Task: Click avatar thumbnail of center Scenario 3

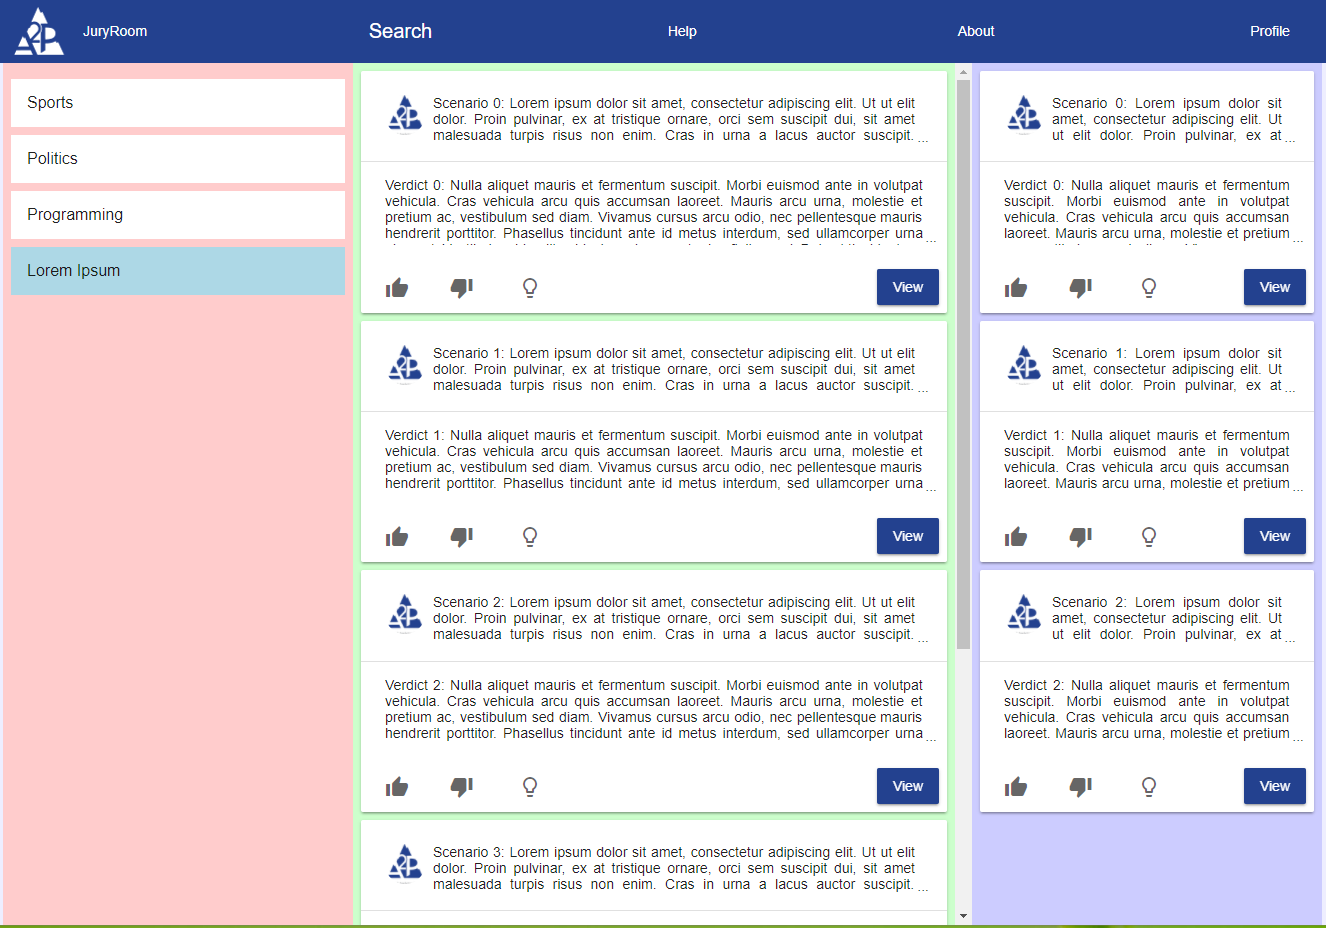Action: pos(405,864)
